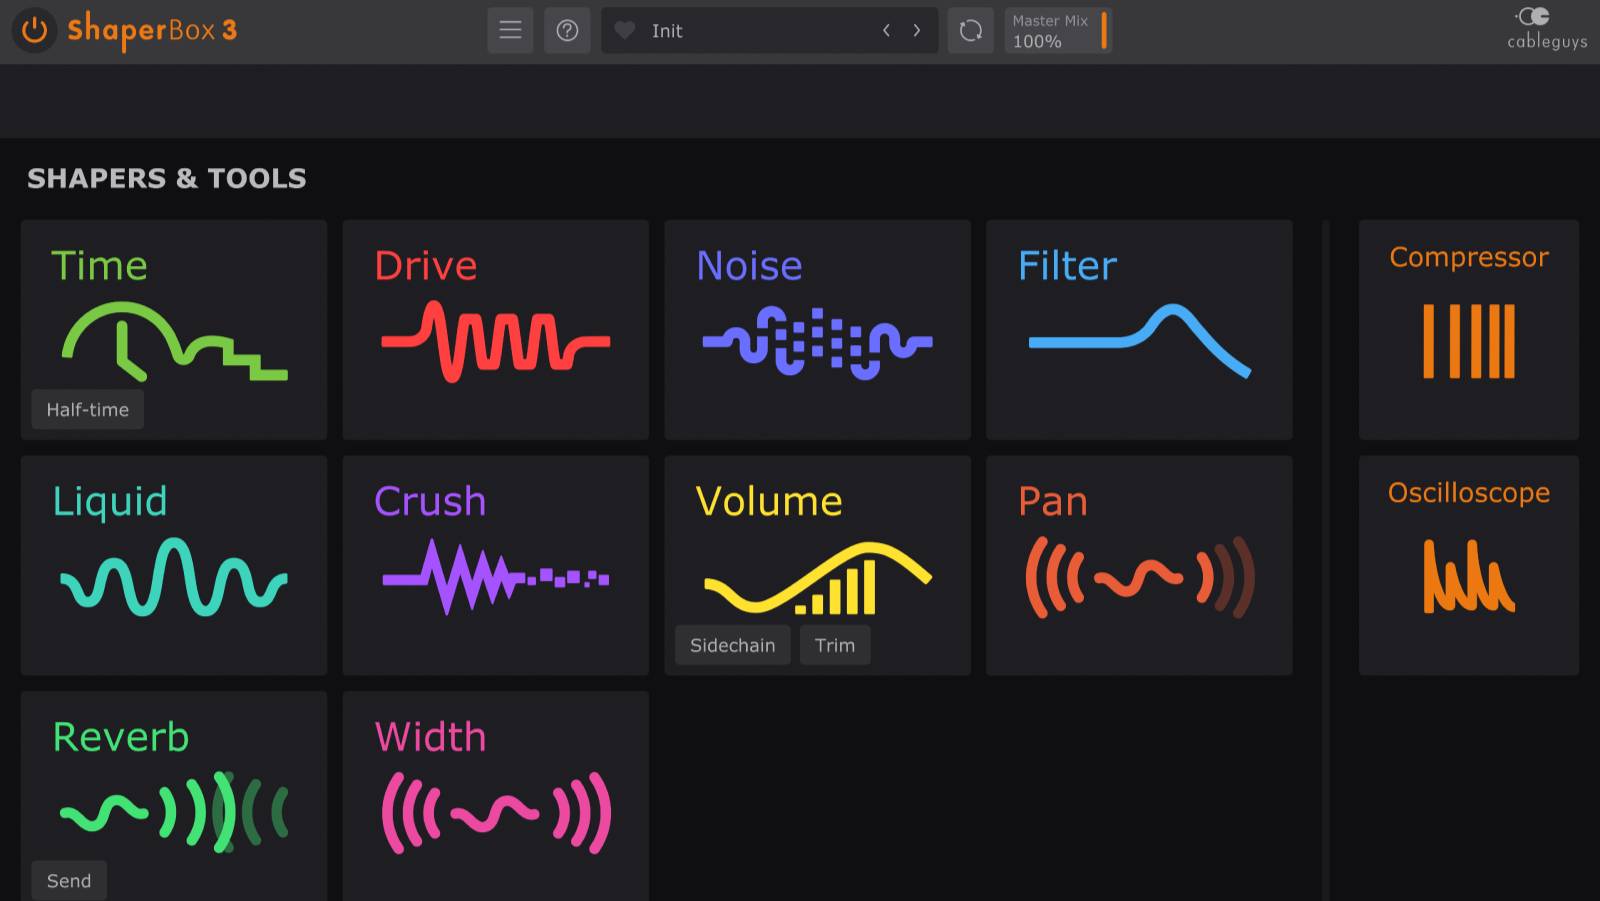The image size is (1600, 901).
Task: Open the Init preset name browser
Action: 667,31
